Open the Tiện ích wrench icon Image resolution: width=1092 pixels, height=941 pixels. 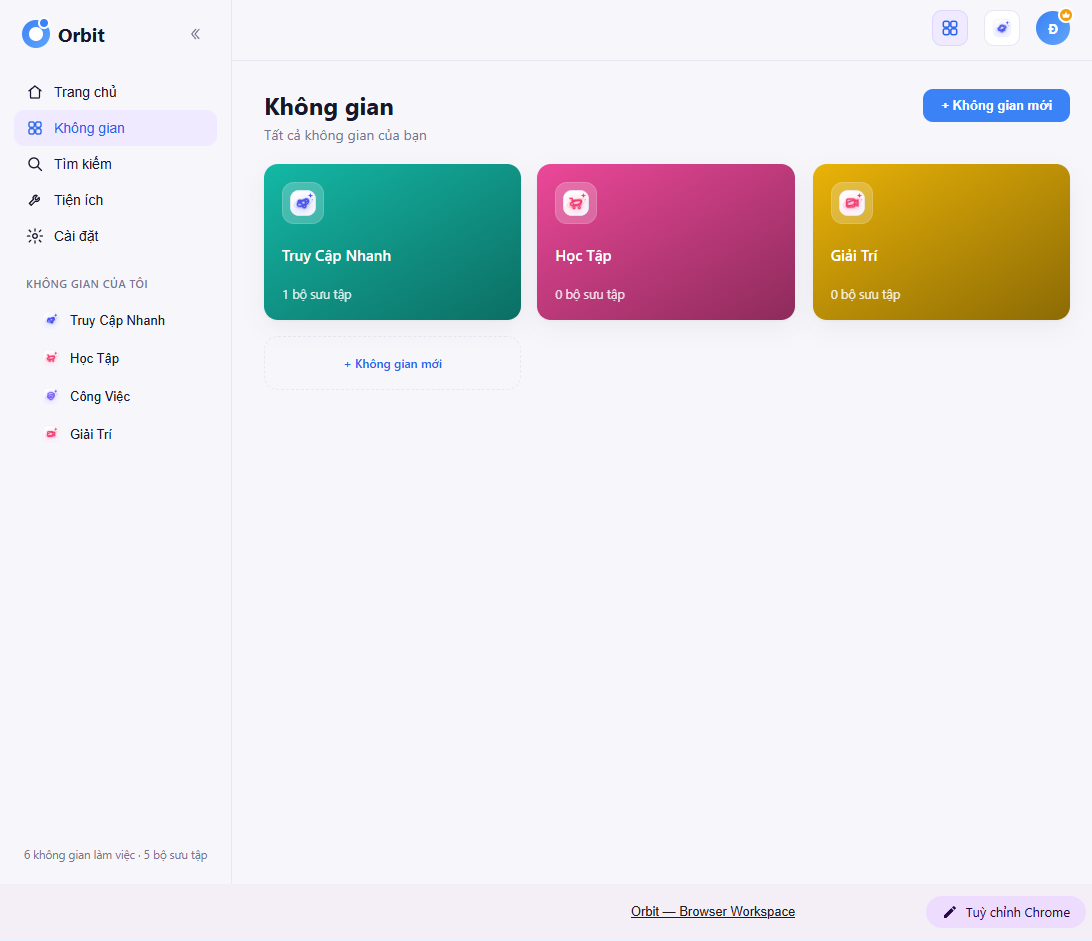point(35,201)
